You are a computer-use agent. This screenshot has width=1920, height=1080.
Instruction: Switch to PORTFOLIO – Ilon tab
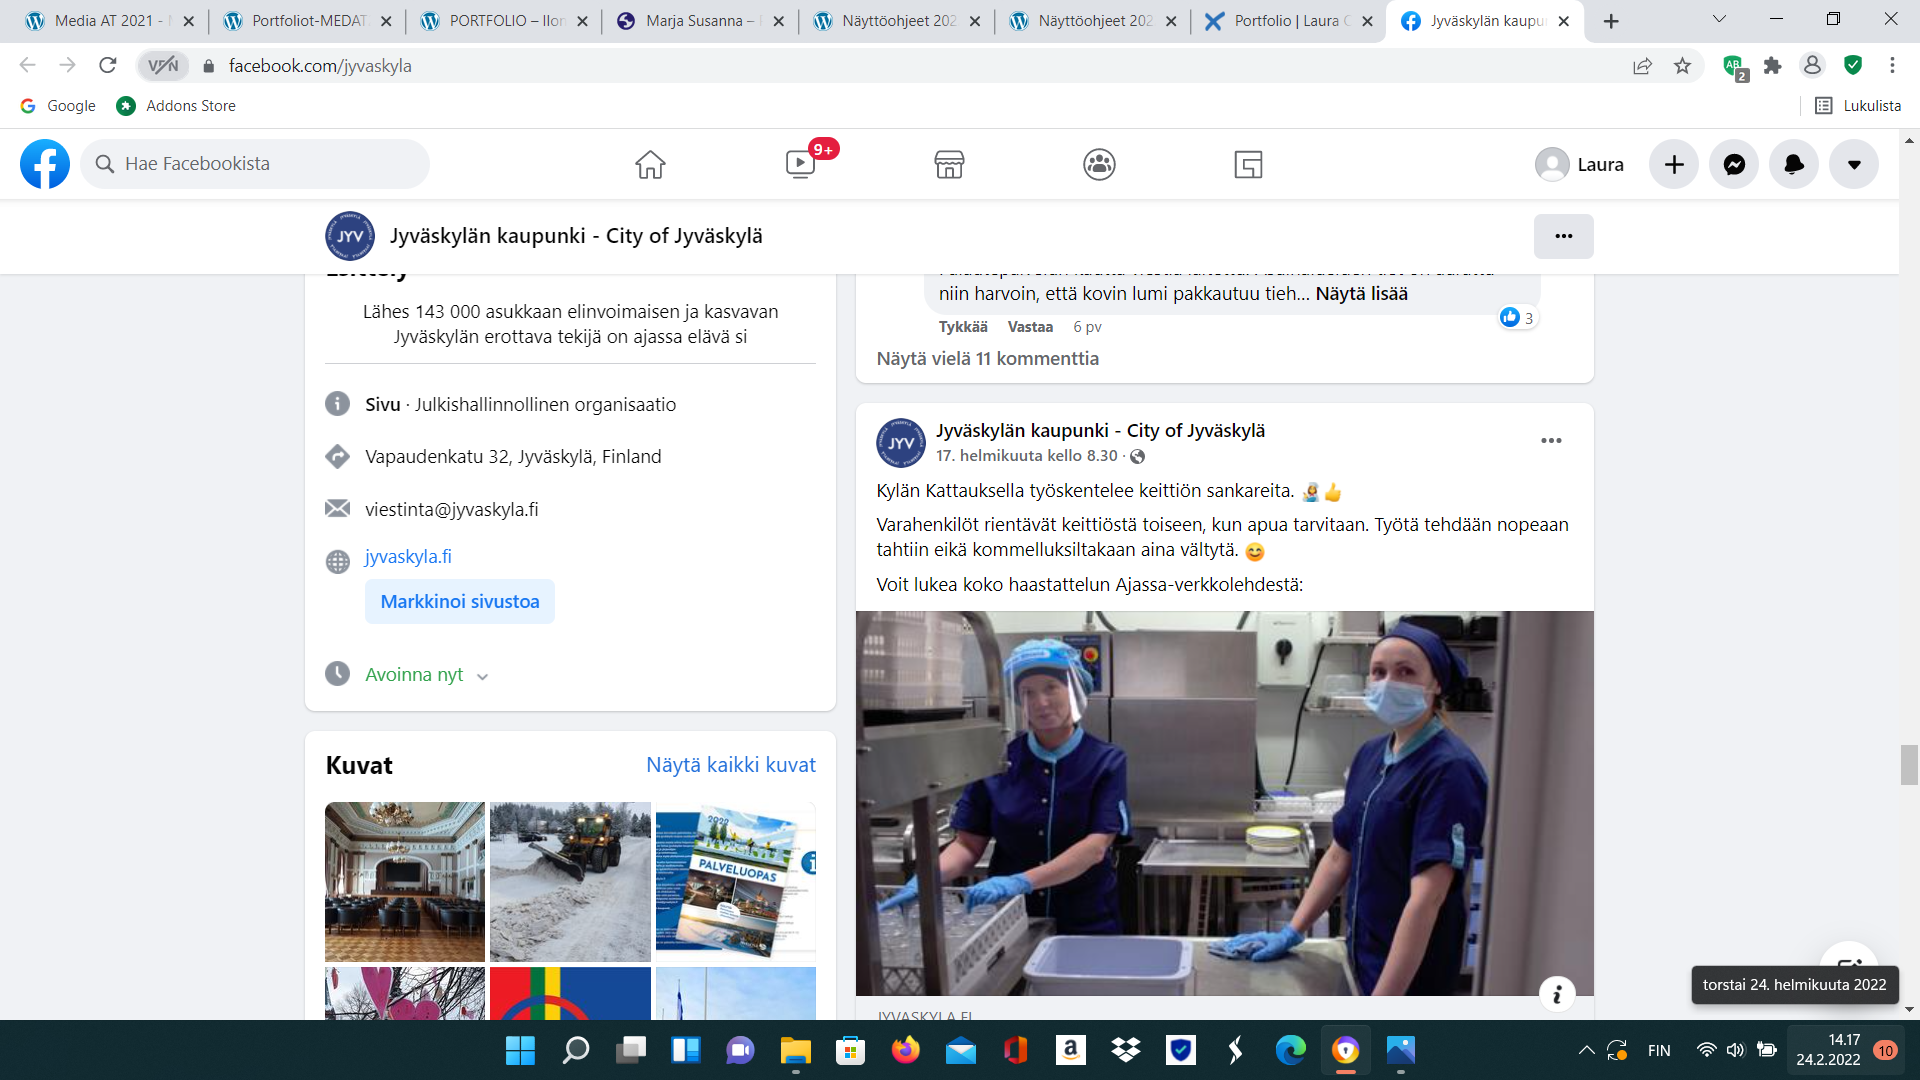pyautogui.click(x=505, y=21)
